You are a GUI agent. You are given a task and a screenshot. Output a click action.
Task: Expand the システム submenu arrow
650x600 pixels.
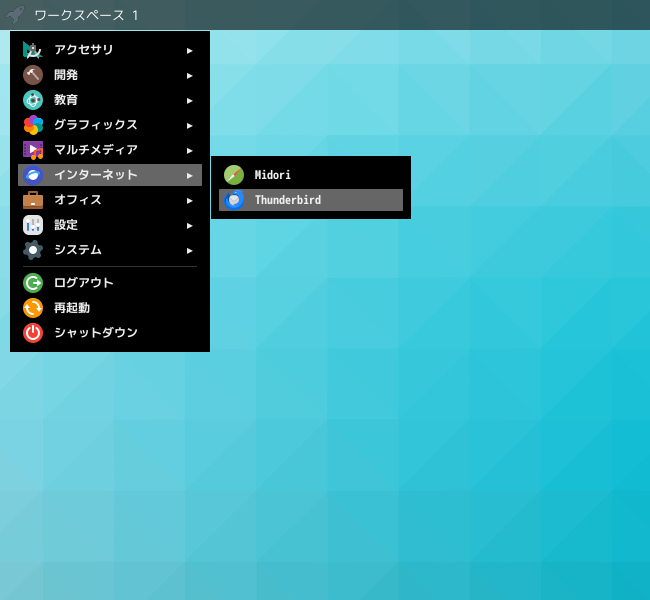pos(189,250)
